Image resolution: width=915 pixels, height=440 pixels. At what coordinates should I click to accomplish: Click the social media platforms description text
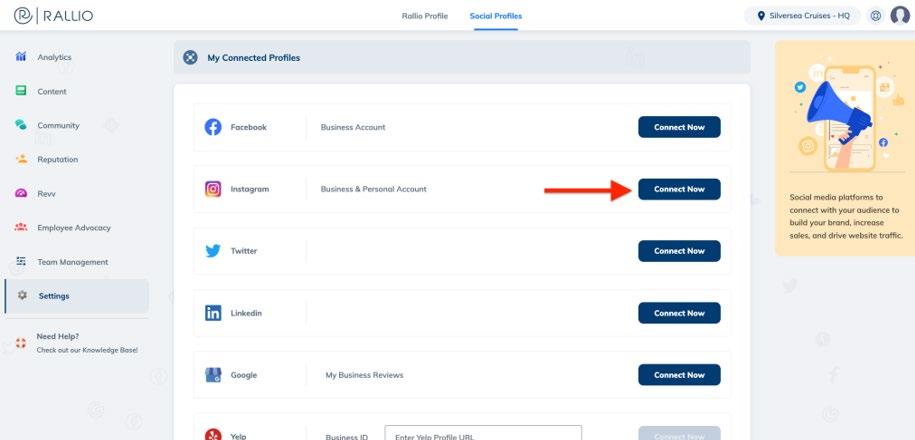[x=846, y=216]
